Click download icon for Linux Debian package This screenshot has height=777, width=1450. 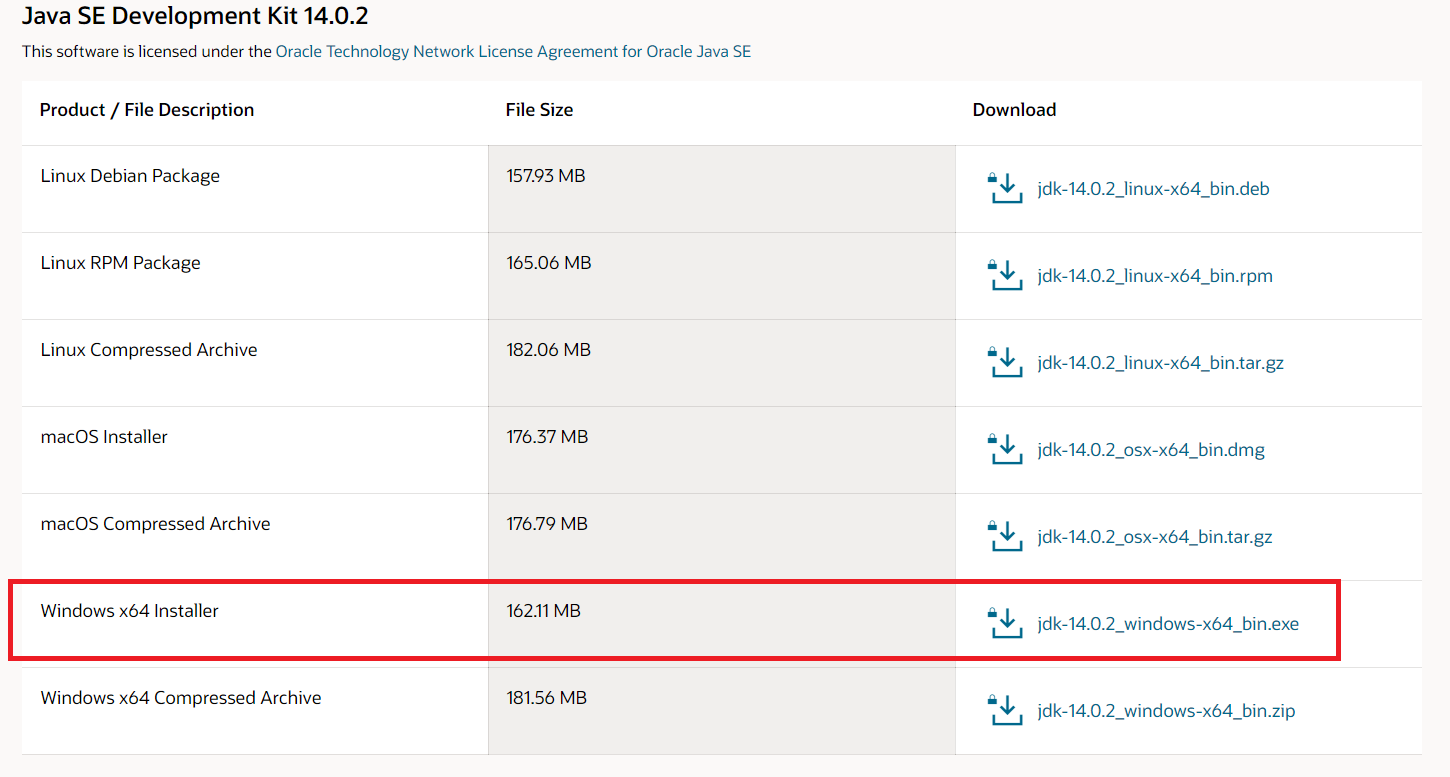coord(1005,188)
